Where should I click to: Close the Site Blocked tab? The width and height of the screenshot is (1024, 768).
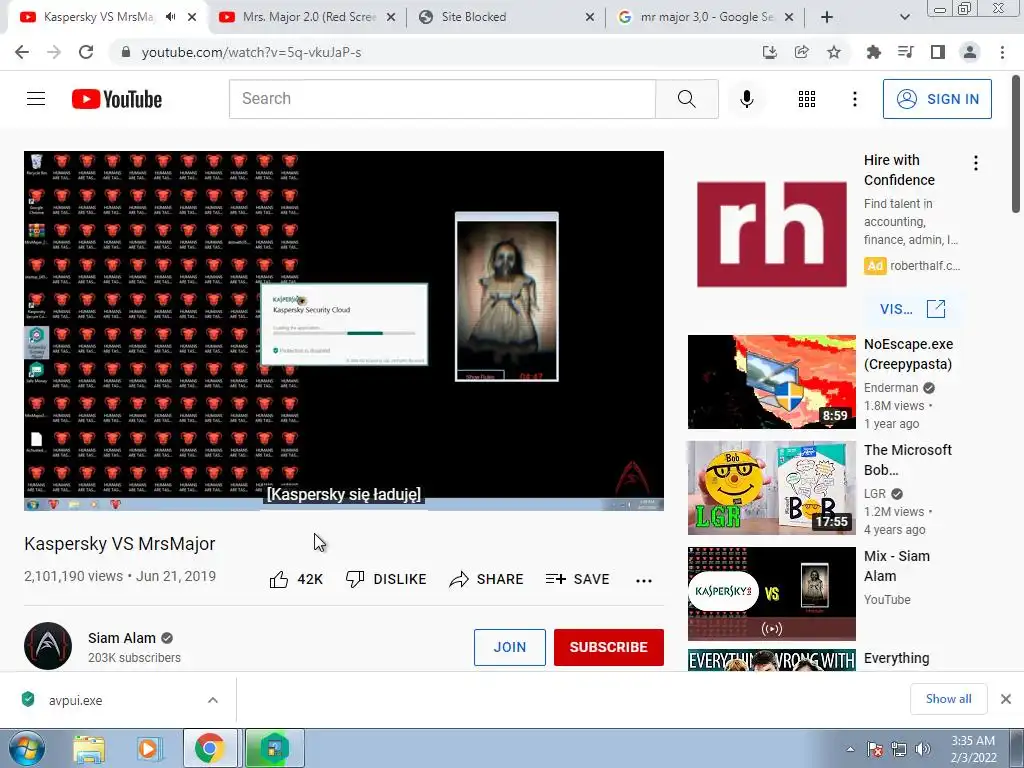[x=590, y=17]
